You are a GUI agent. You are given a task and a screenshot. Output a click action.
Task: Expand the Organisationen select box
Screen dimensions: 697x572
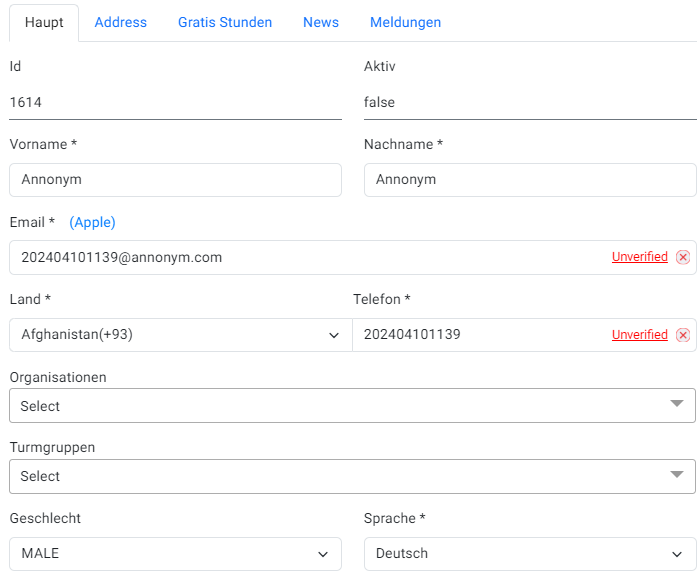(x=352, y=406)
